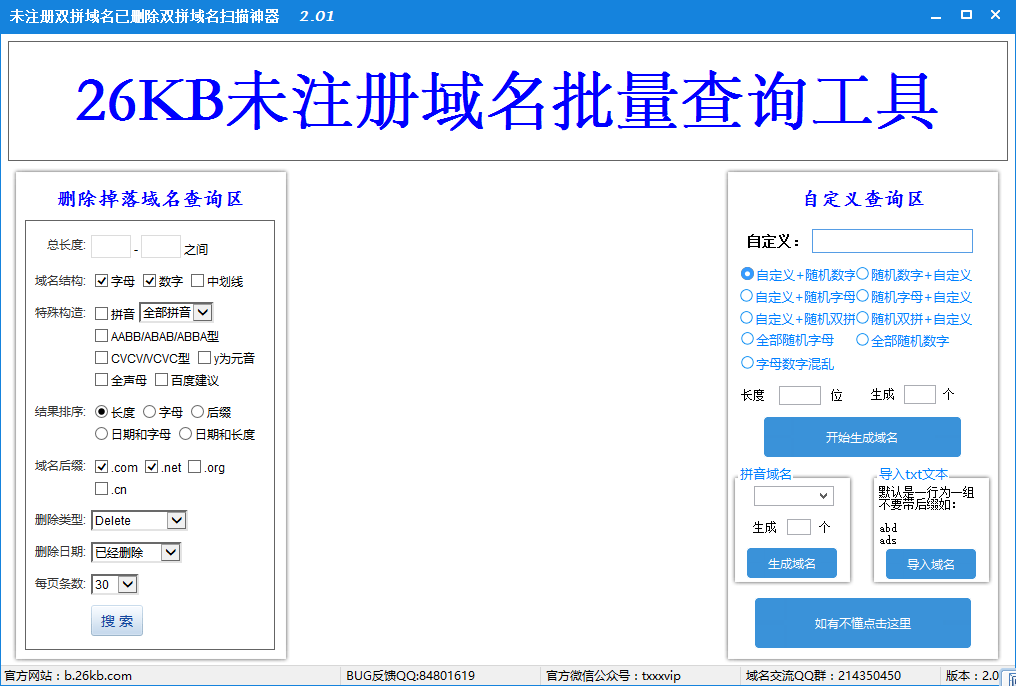This screenshot has width=1016, height=686.
Task: Expand the 拼音域名 combo box
Action: tap(794, 496)
